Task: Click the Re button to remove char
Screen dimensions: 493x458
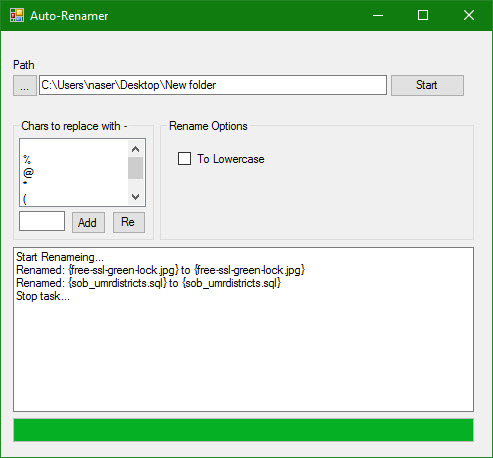Action: [129, 222]
